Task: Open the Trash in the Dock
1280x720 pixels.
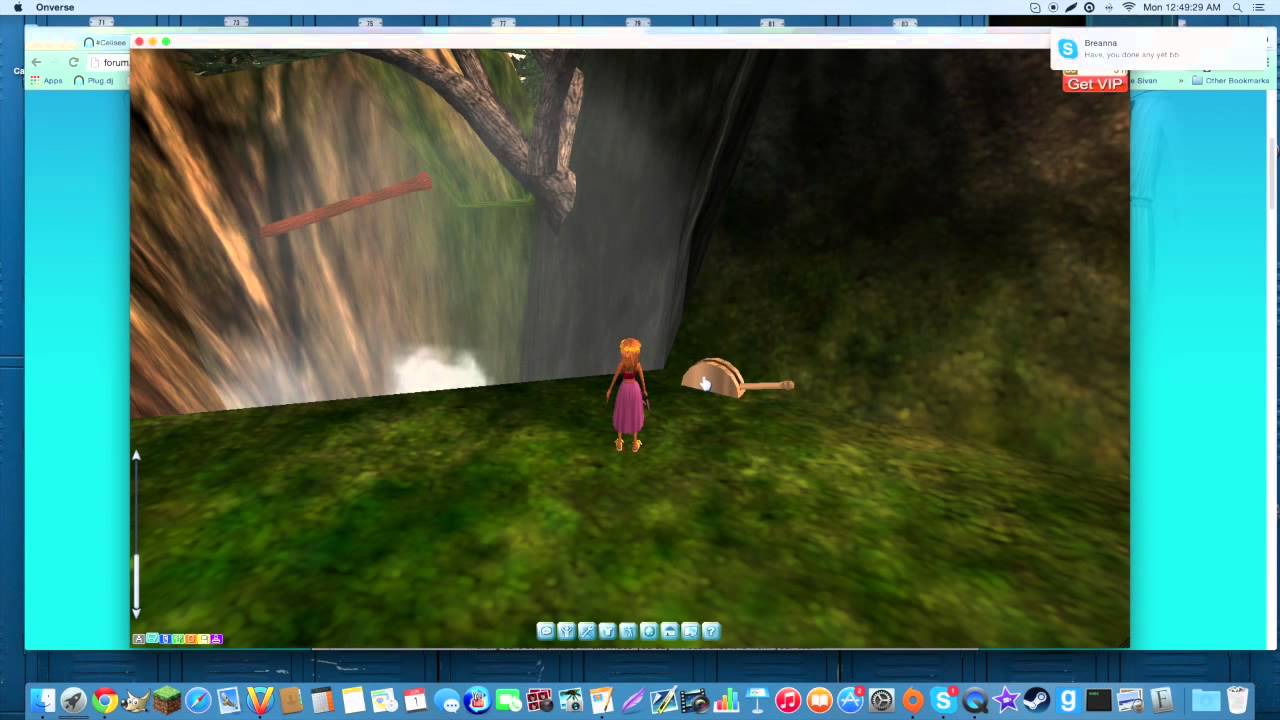Action: [x=1237, y=701]
